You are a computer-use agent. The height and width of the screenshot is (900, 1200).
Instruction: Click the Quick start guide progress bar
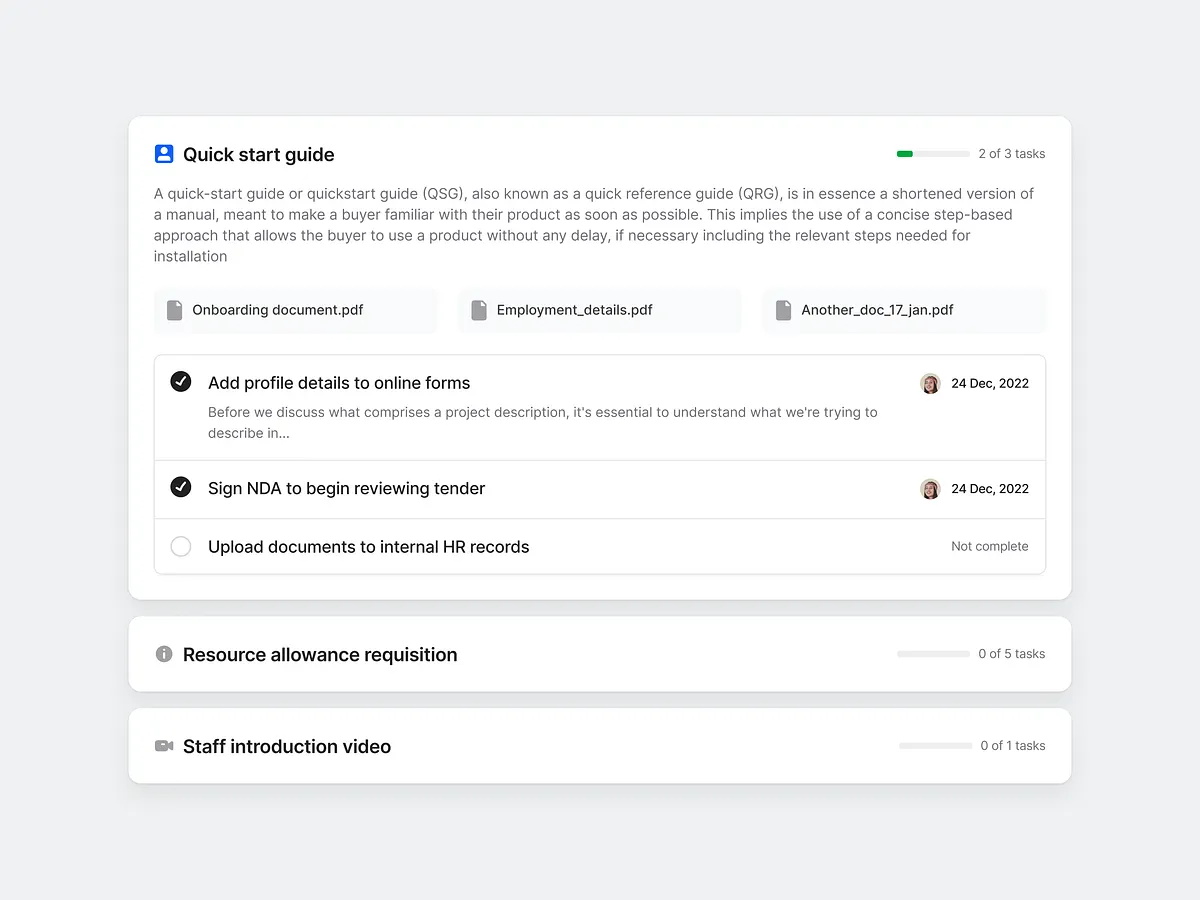click(x=932, y=154)
